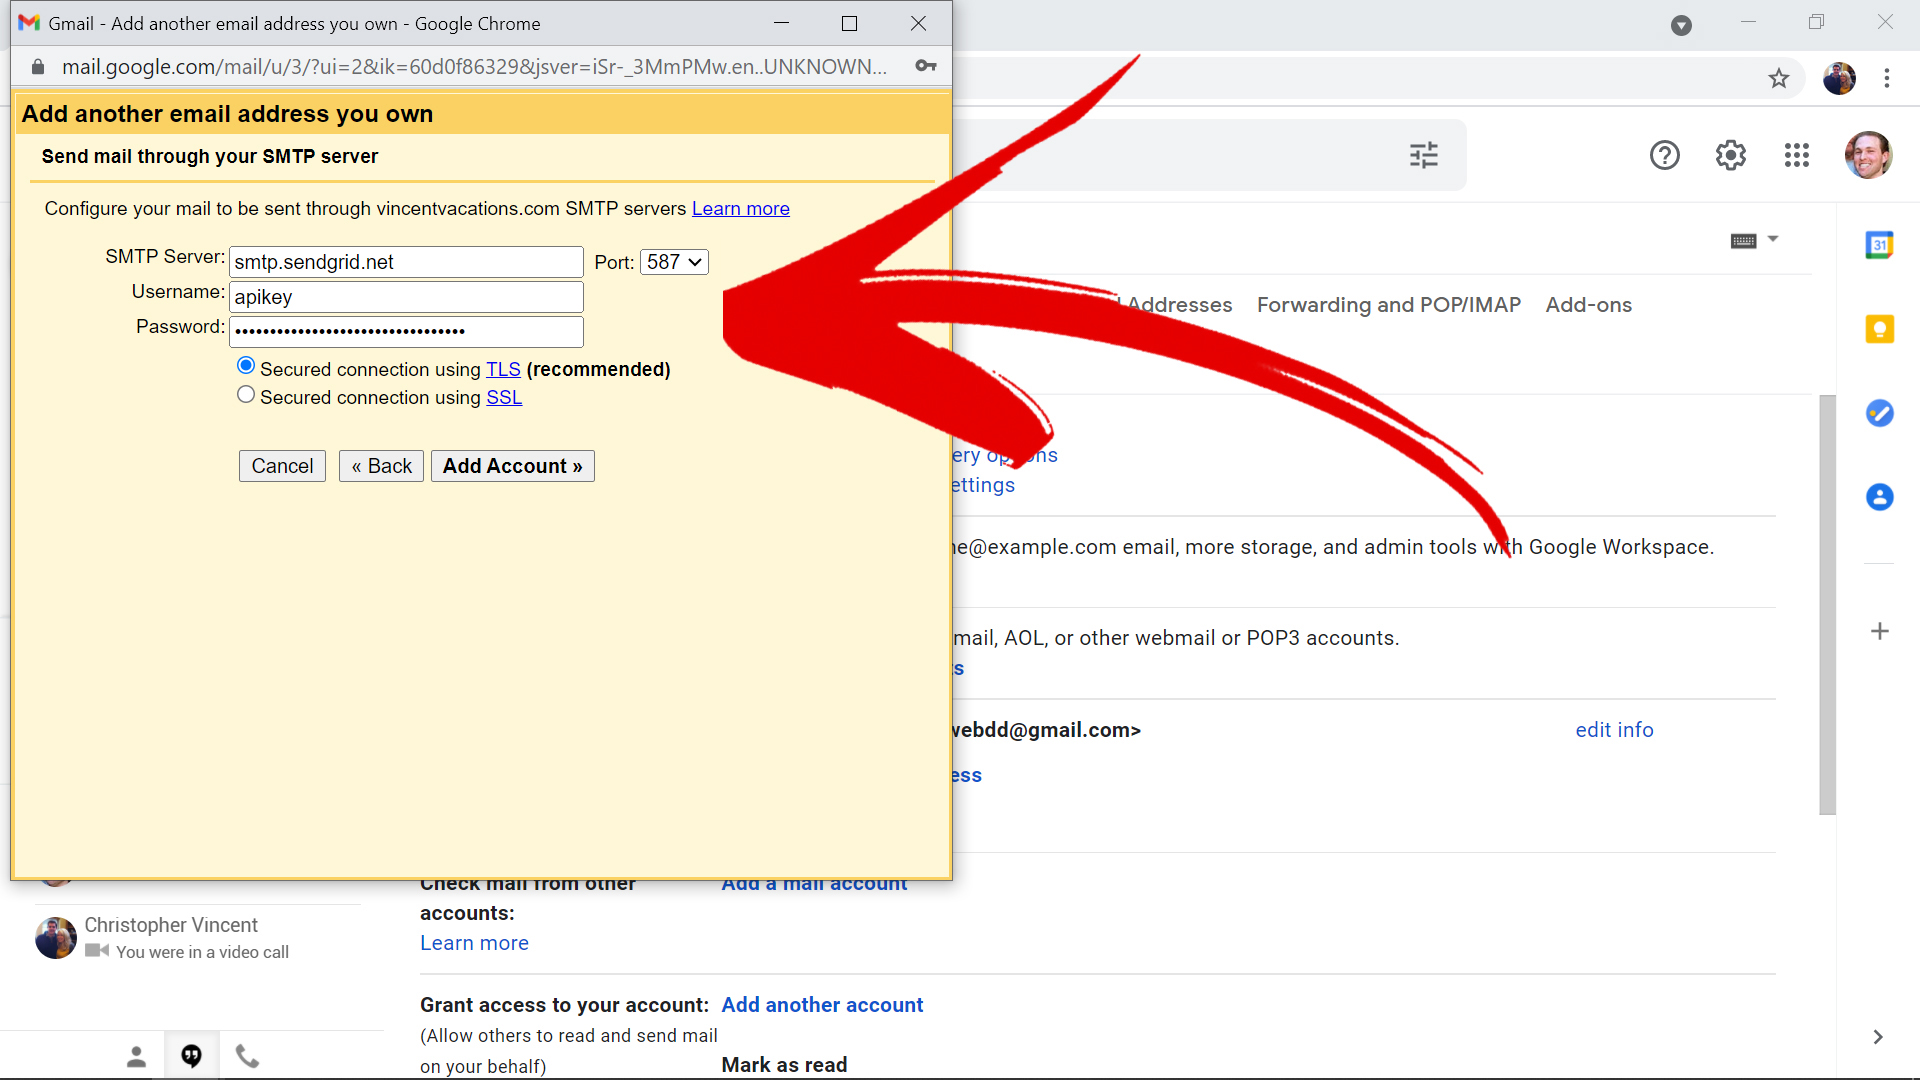Go back with the « Back button
1920x1080 pixels.
(x=382, y=466)
